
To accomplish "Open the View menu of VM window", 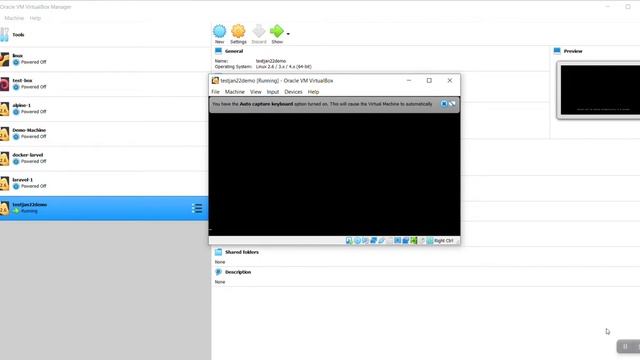I will [x=256, y=92].
